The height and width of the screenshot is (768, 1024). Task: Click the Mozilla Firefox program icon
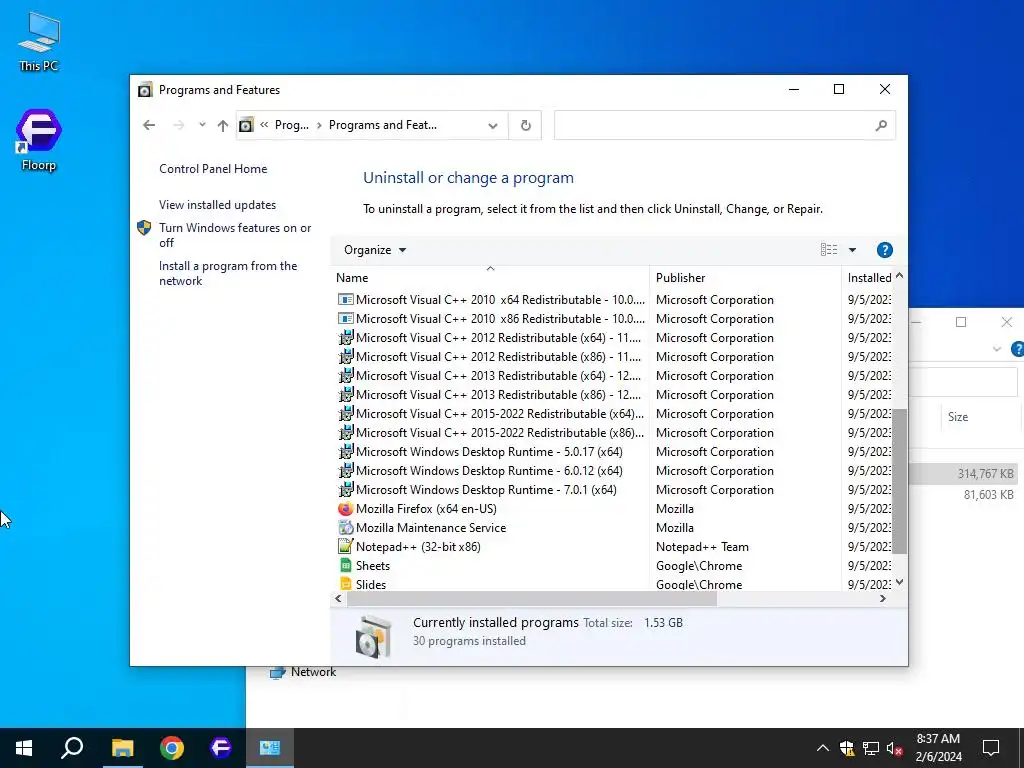pos(345,509)
